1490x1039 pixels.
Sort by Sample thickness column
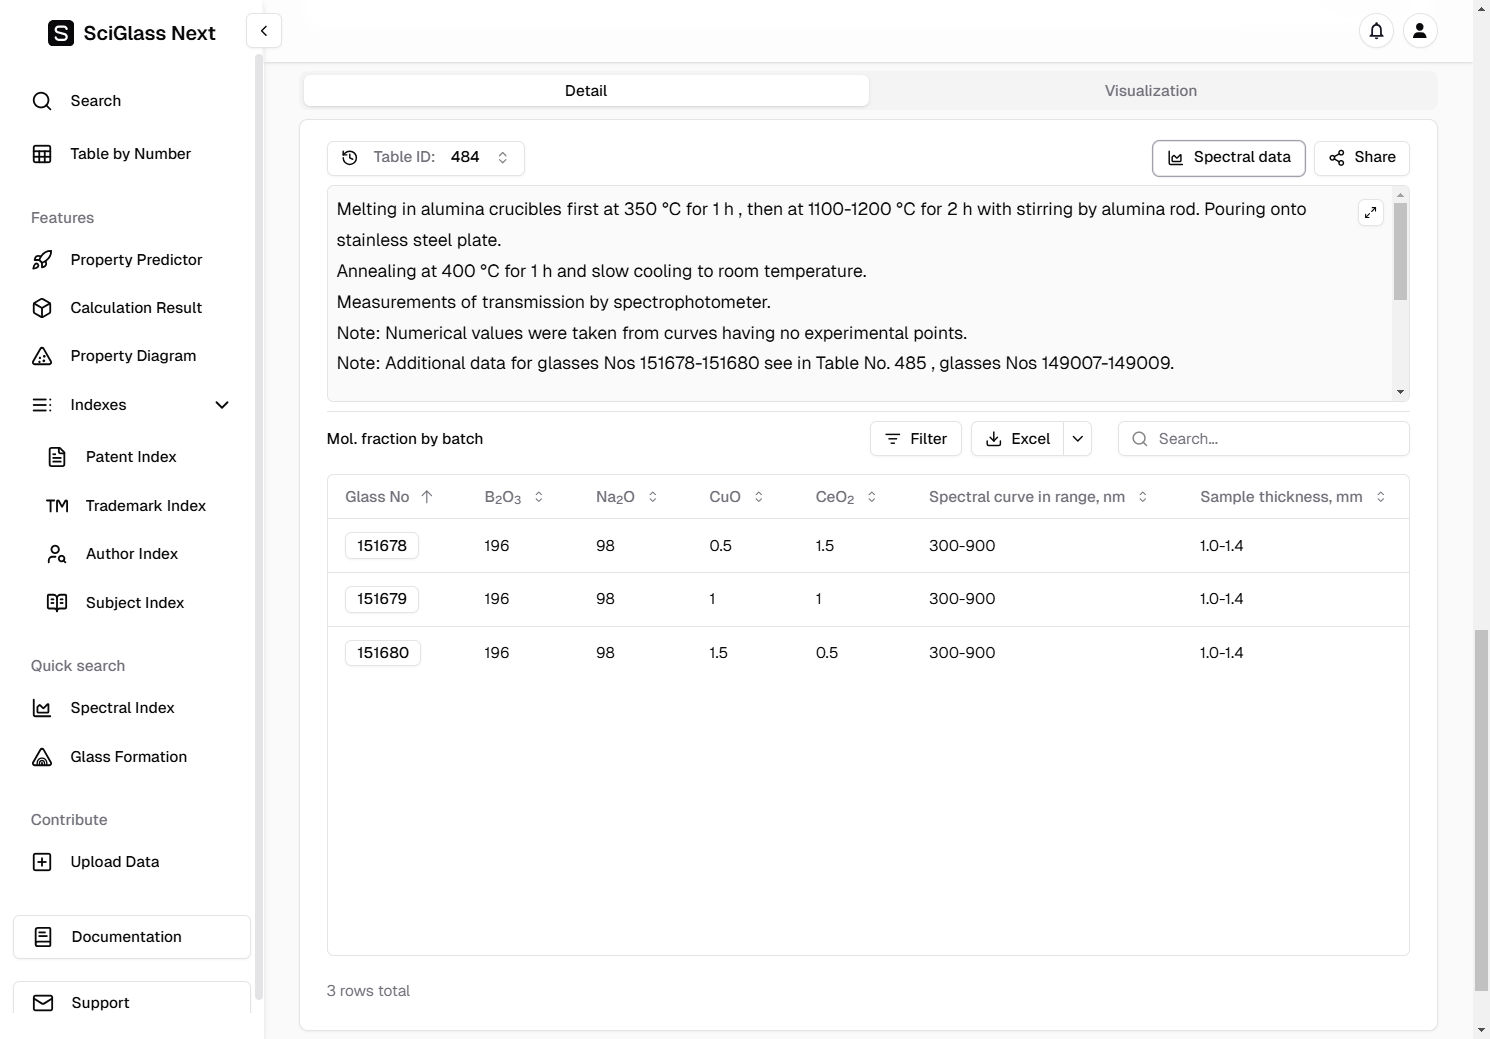tap(1380, 497)
